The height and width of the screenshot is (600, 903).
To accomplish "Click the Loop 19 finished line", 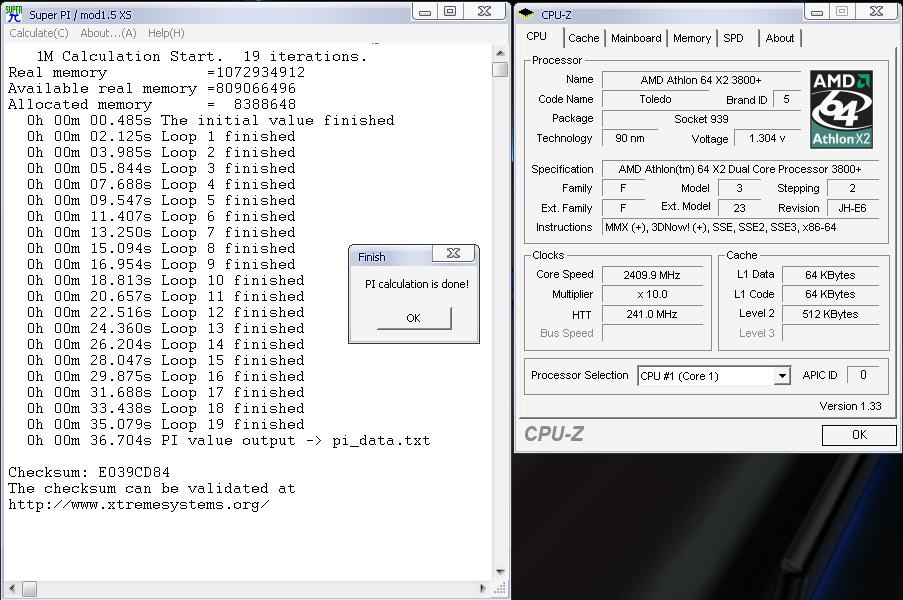I will pyautogui.click(x=165, y=425).
